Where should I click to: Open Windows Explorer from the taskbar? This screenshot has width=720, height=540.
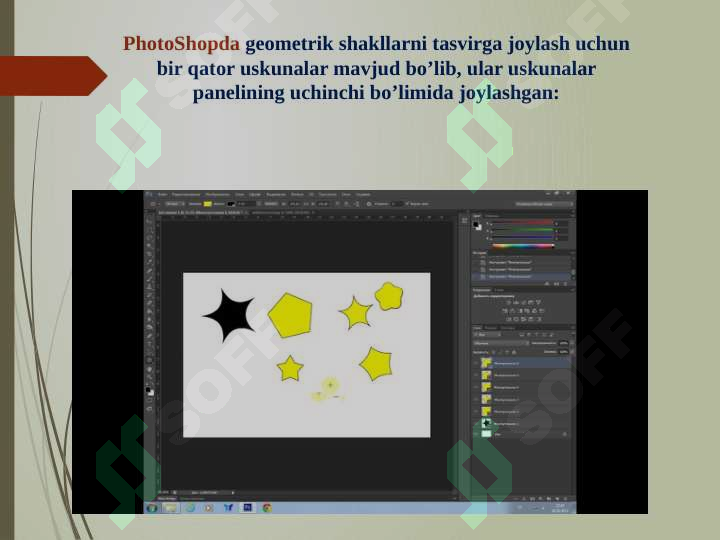[170, 507]
